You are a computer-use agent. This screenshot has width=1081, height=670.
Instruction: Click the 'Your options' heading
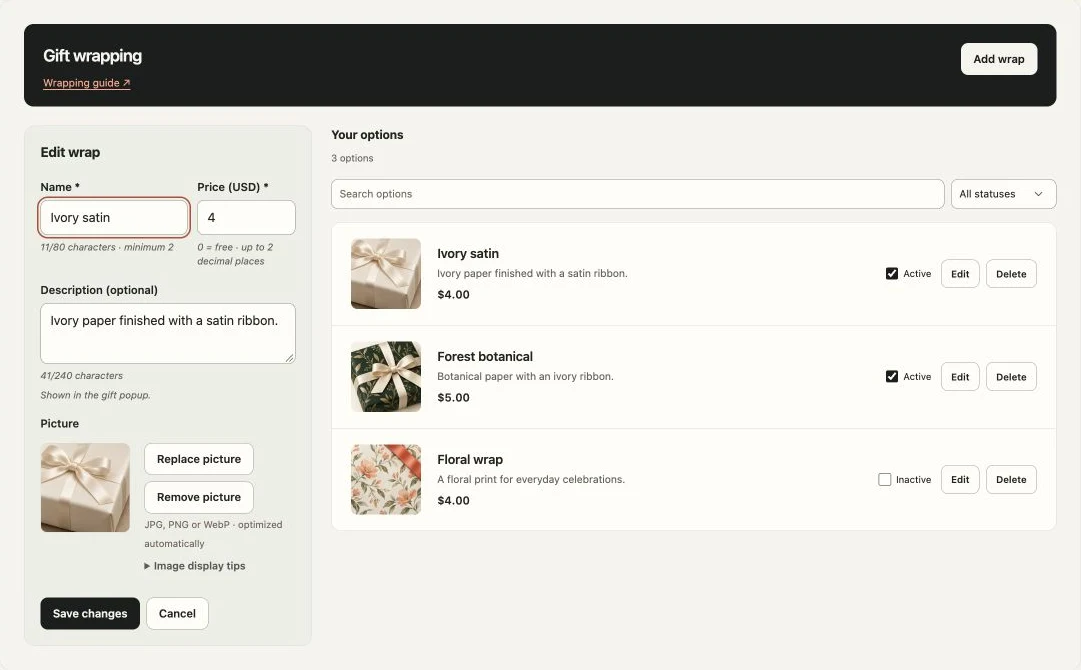(x=367, y=135)
